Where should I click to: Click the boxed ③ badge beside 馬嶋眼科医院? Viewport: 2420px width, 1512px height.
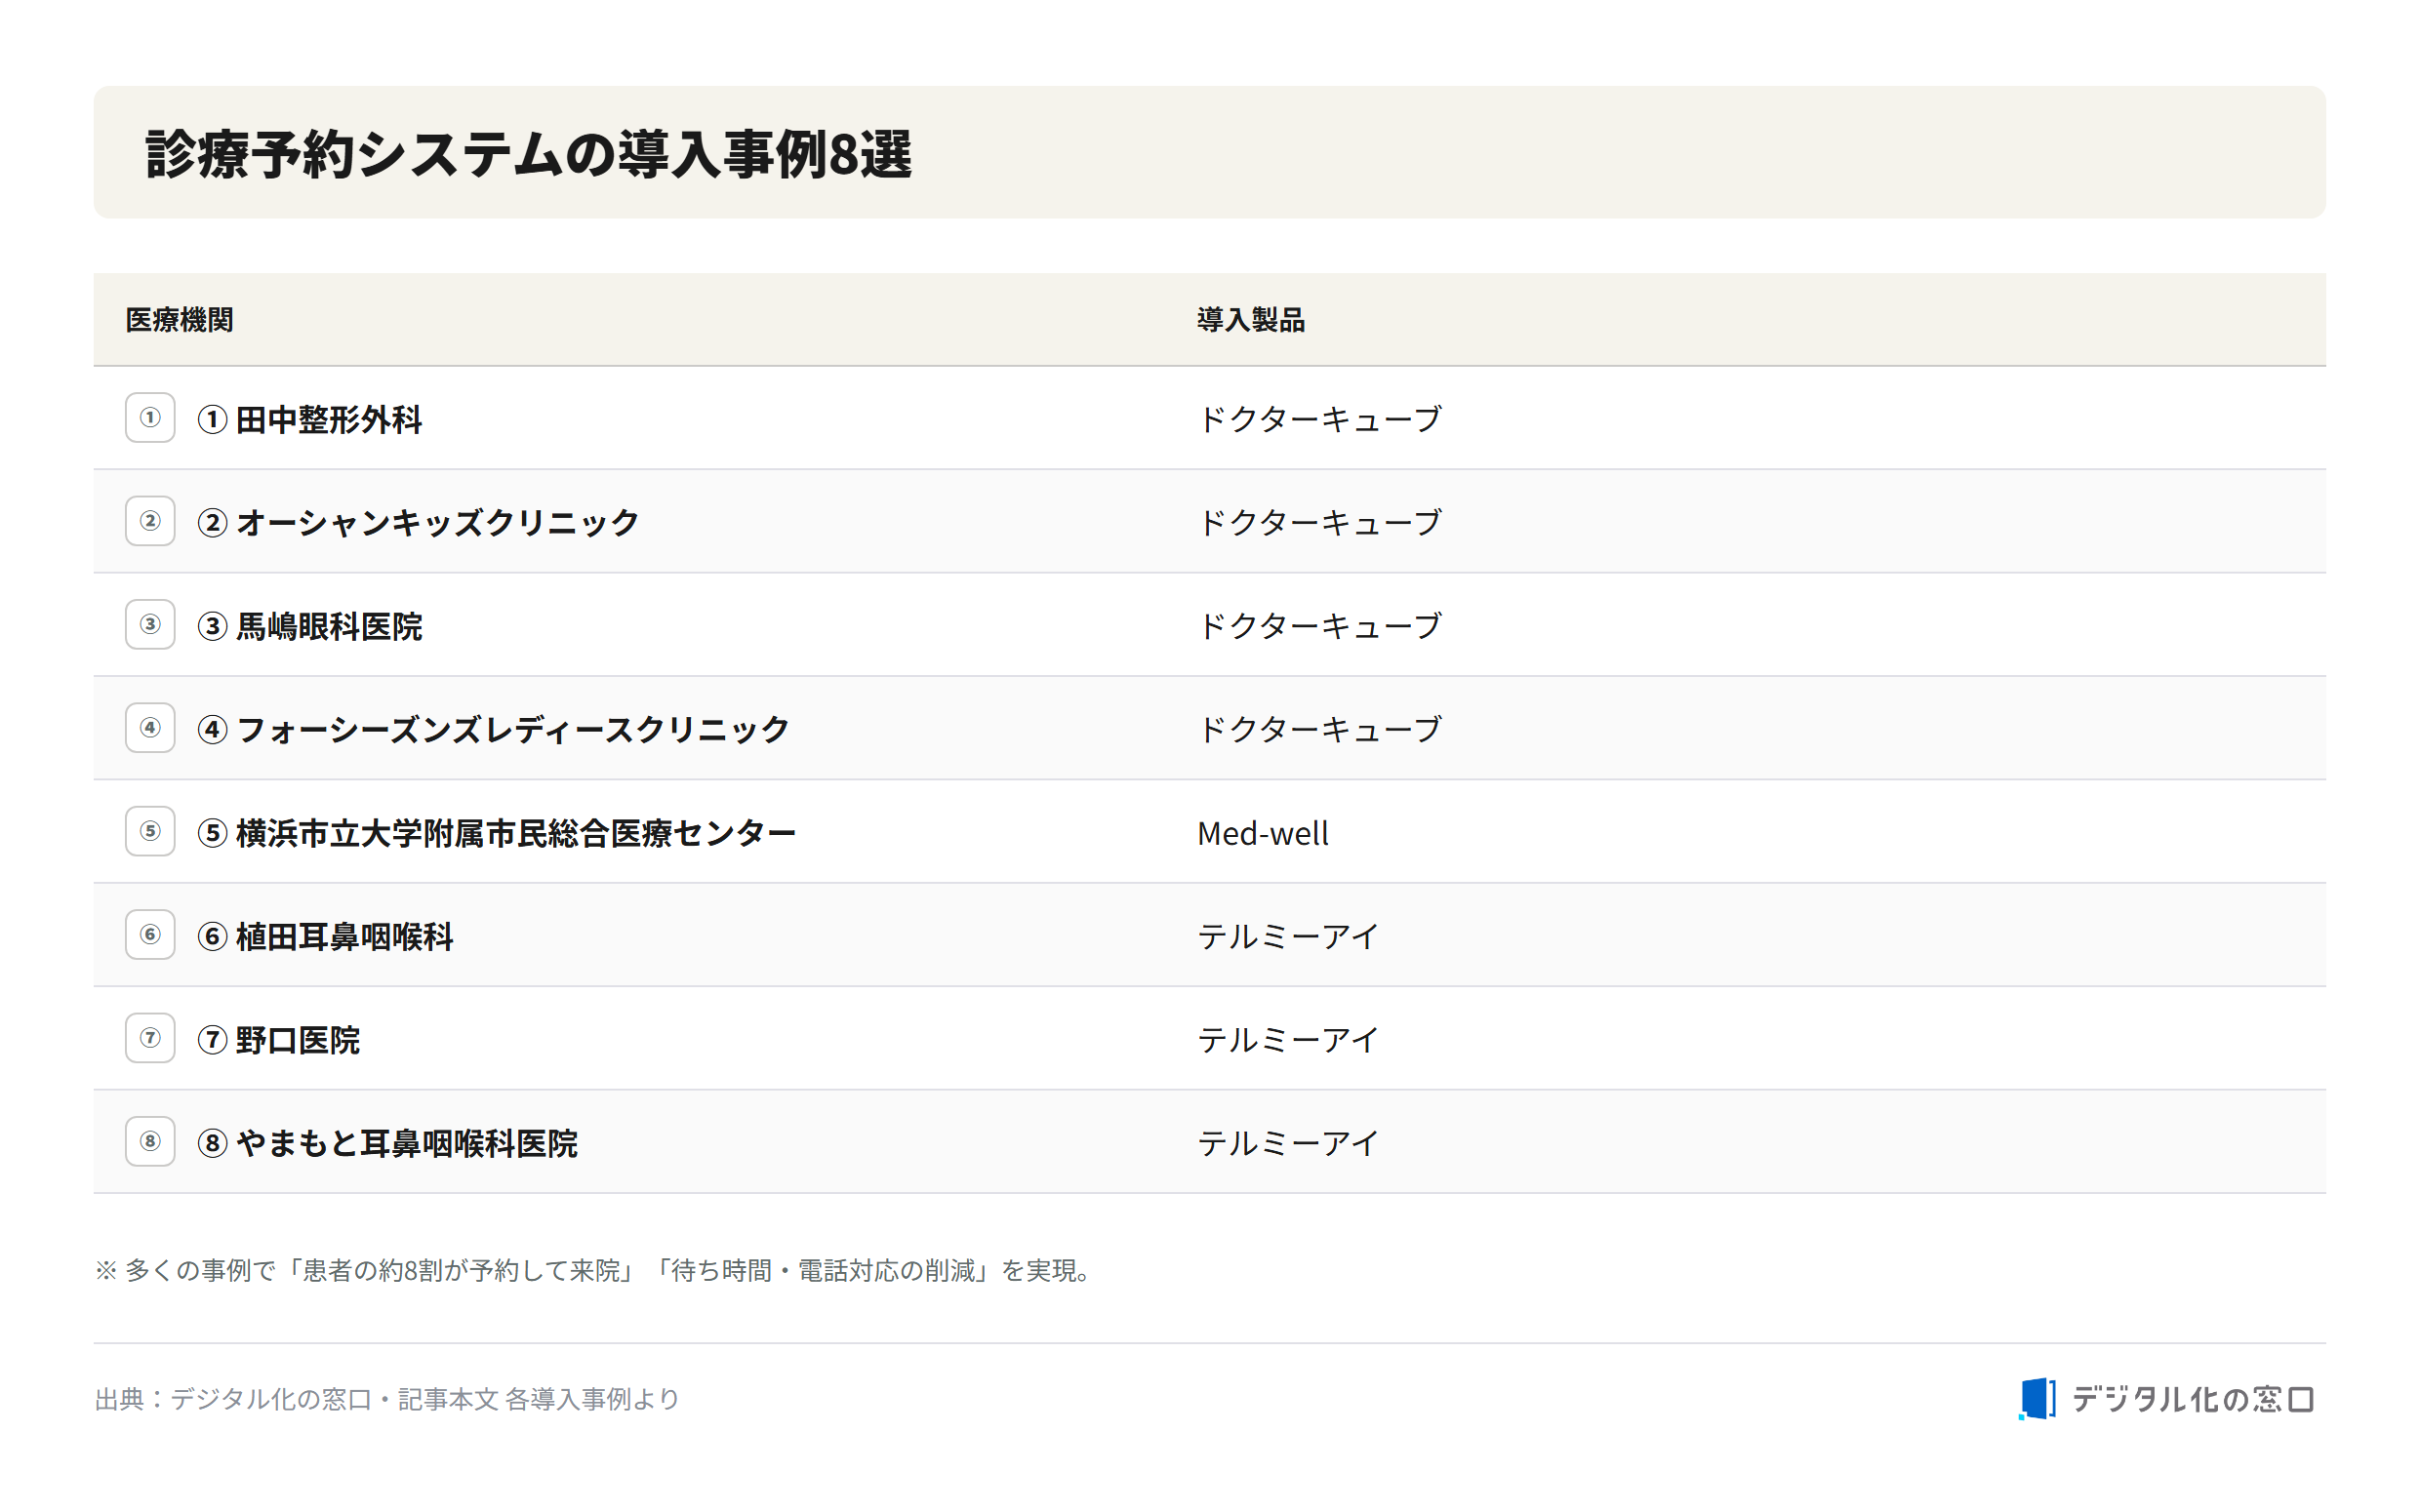point(150,625)
